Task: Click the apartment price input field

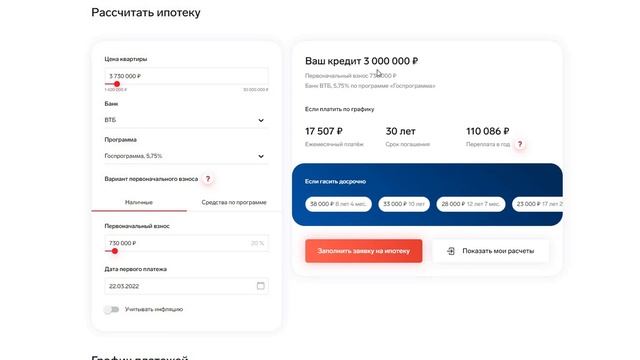Action: (186, 76)
